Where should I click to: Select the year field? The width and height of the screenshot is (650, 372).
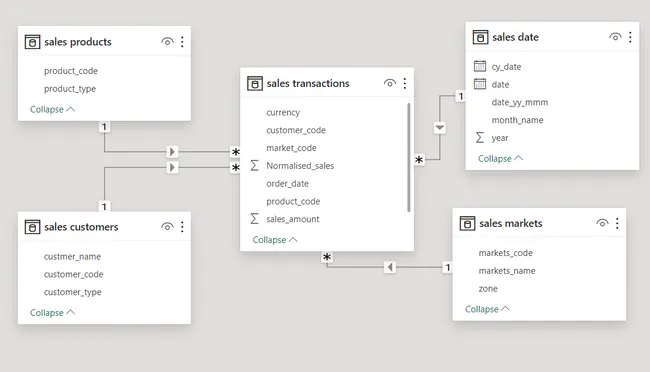pos(500,138)
